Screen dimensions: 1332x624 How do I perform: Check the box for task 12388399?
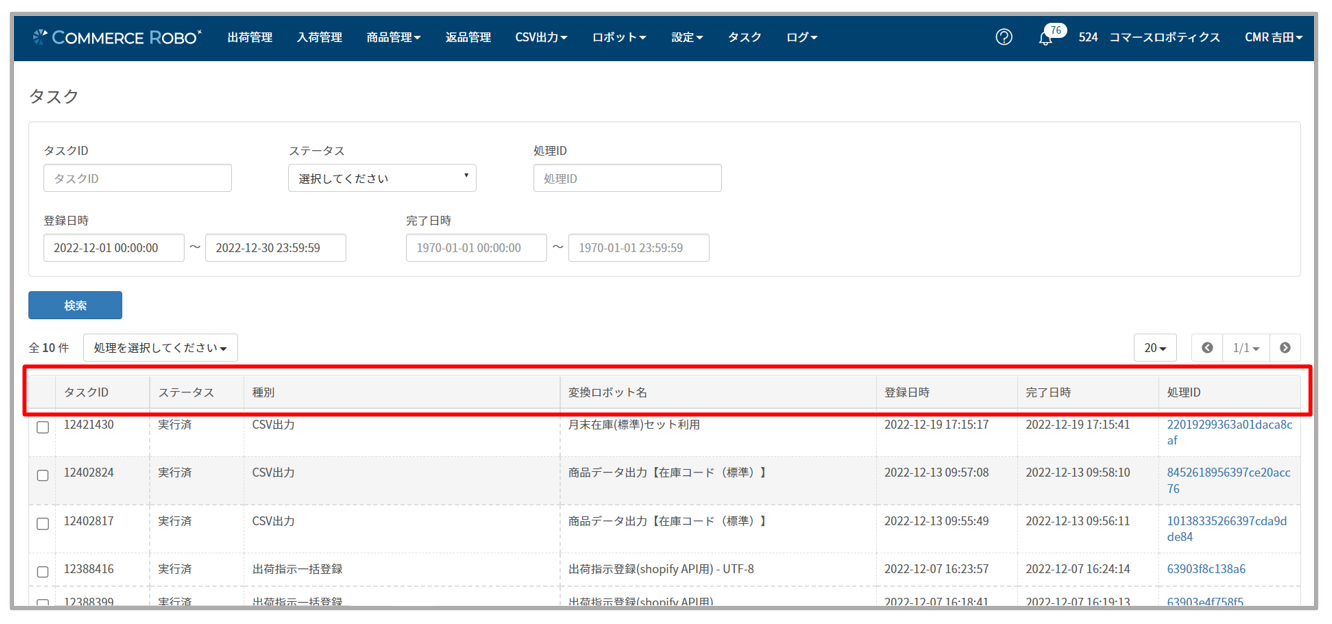point(43,603)
